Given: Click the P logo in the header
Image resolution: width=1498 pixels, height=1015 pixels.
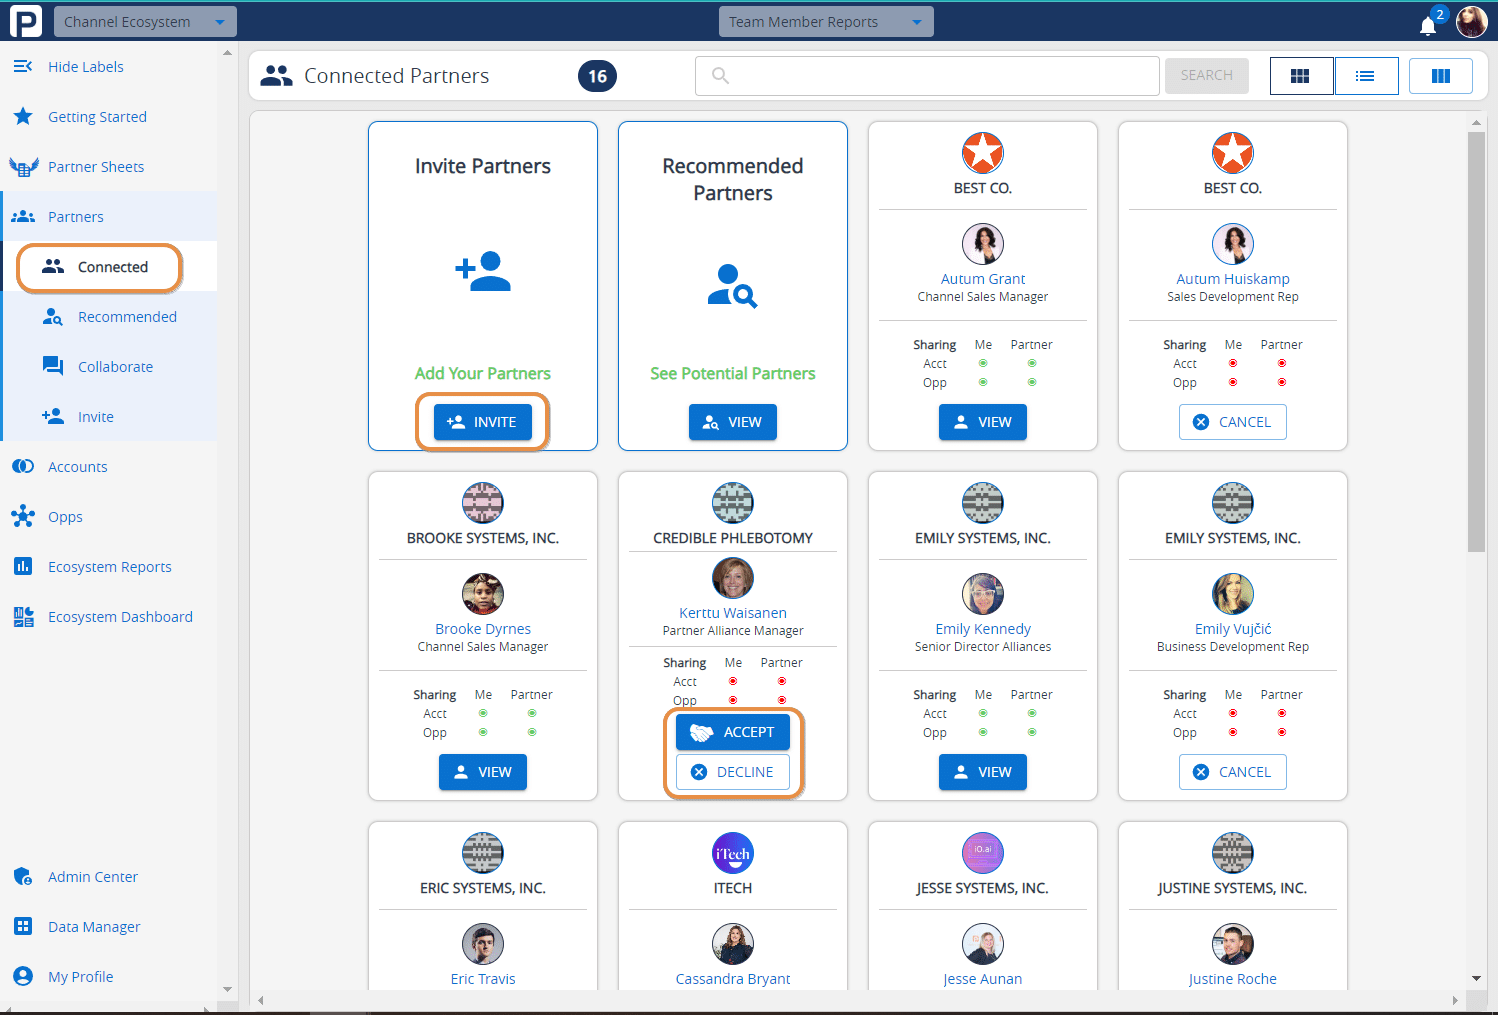Looking at the screenshot, I should click(25, 21).
